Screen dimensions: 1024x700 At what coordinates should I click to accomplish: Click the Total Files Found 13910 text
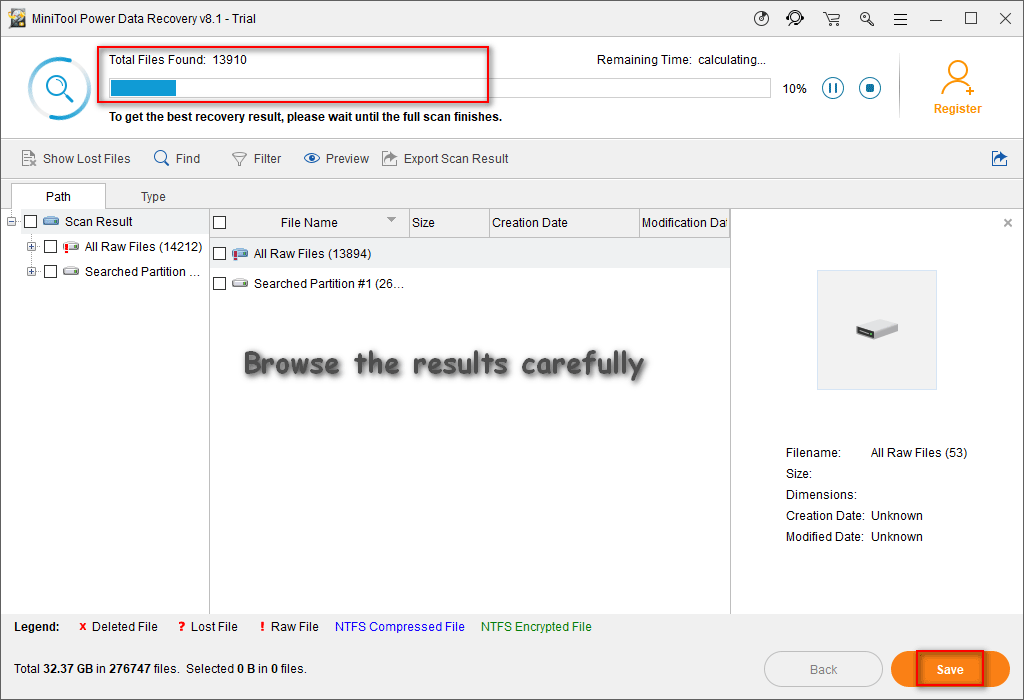coord(178,60)
